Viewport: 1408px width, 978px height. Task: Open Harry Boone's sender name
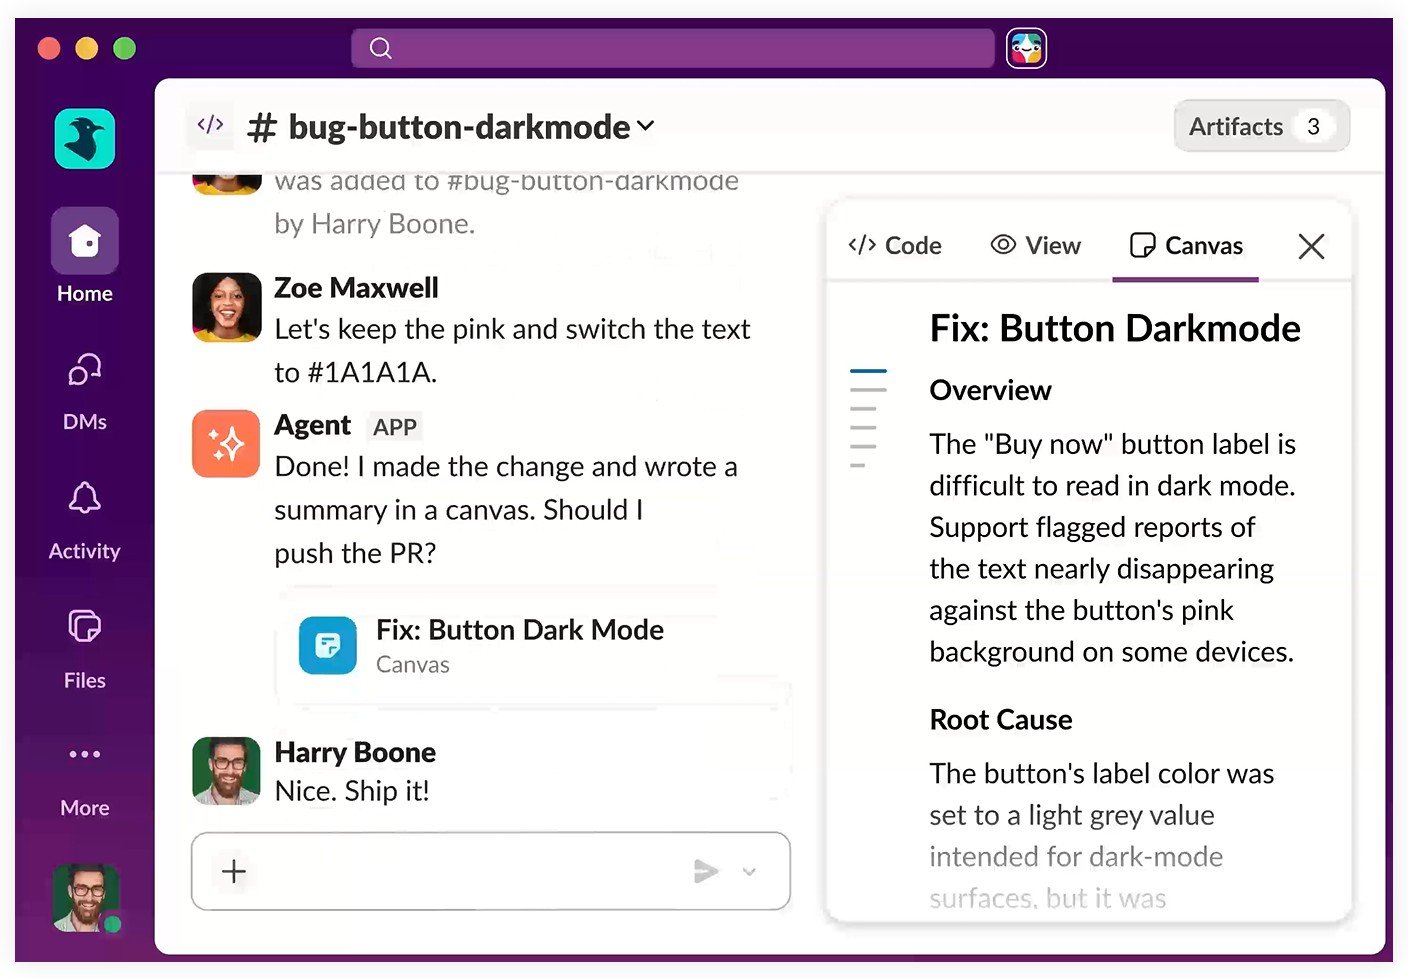pyautogui.click(x=355, y=752)
